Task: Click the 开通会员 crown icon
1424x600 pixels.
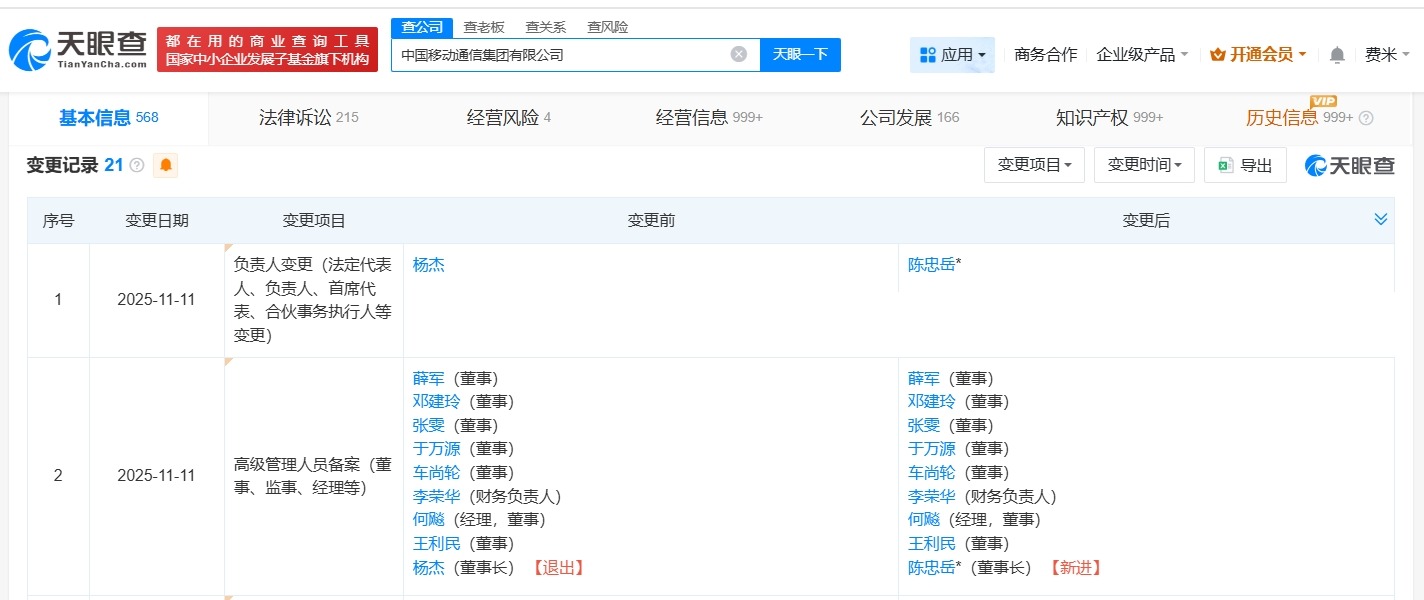Action: pyautogui.click(x=1217, y=55)
